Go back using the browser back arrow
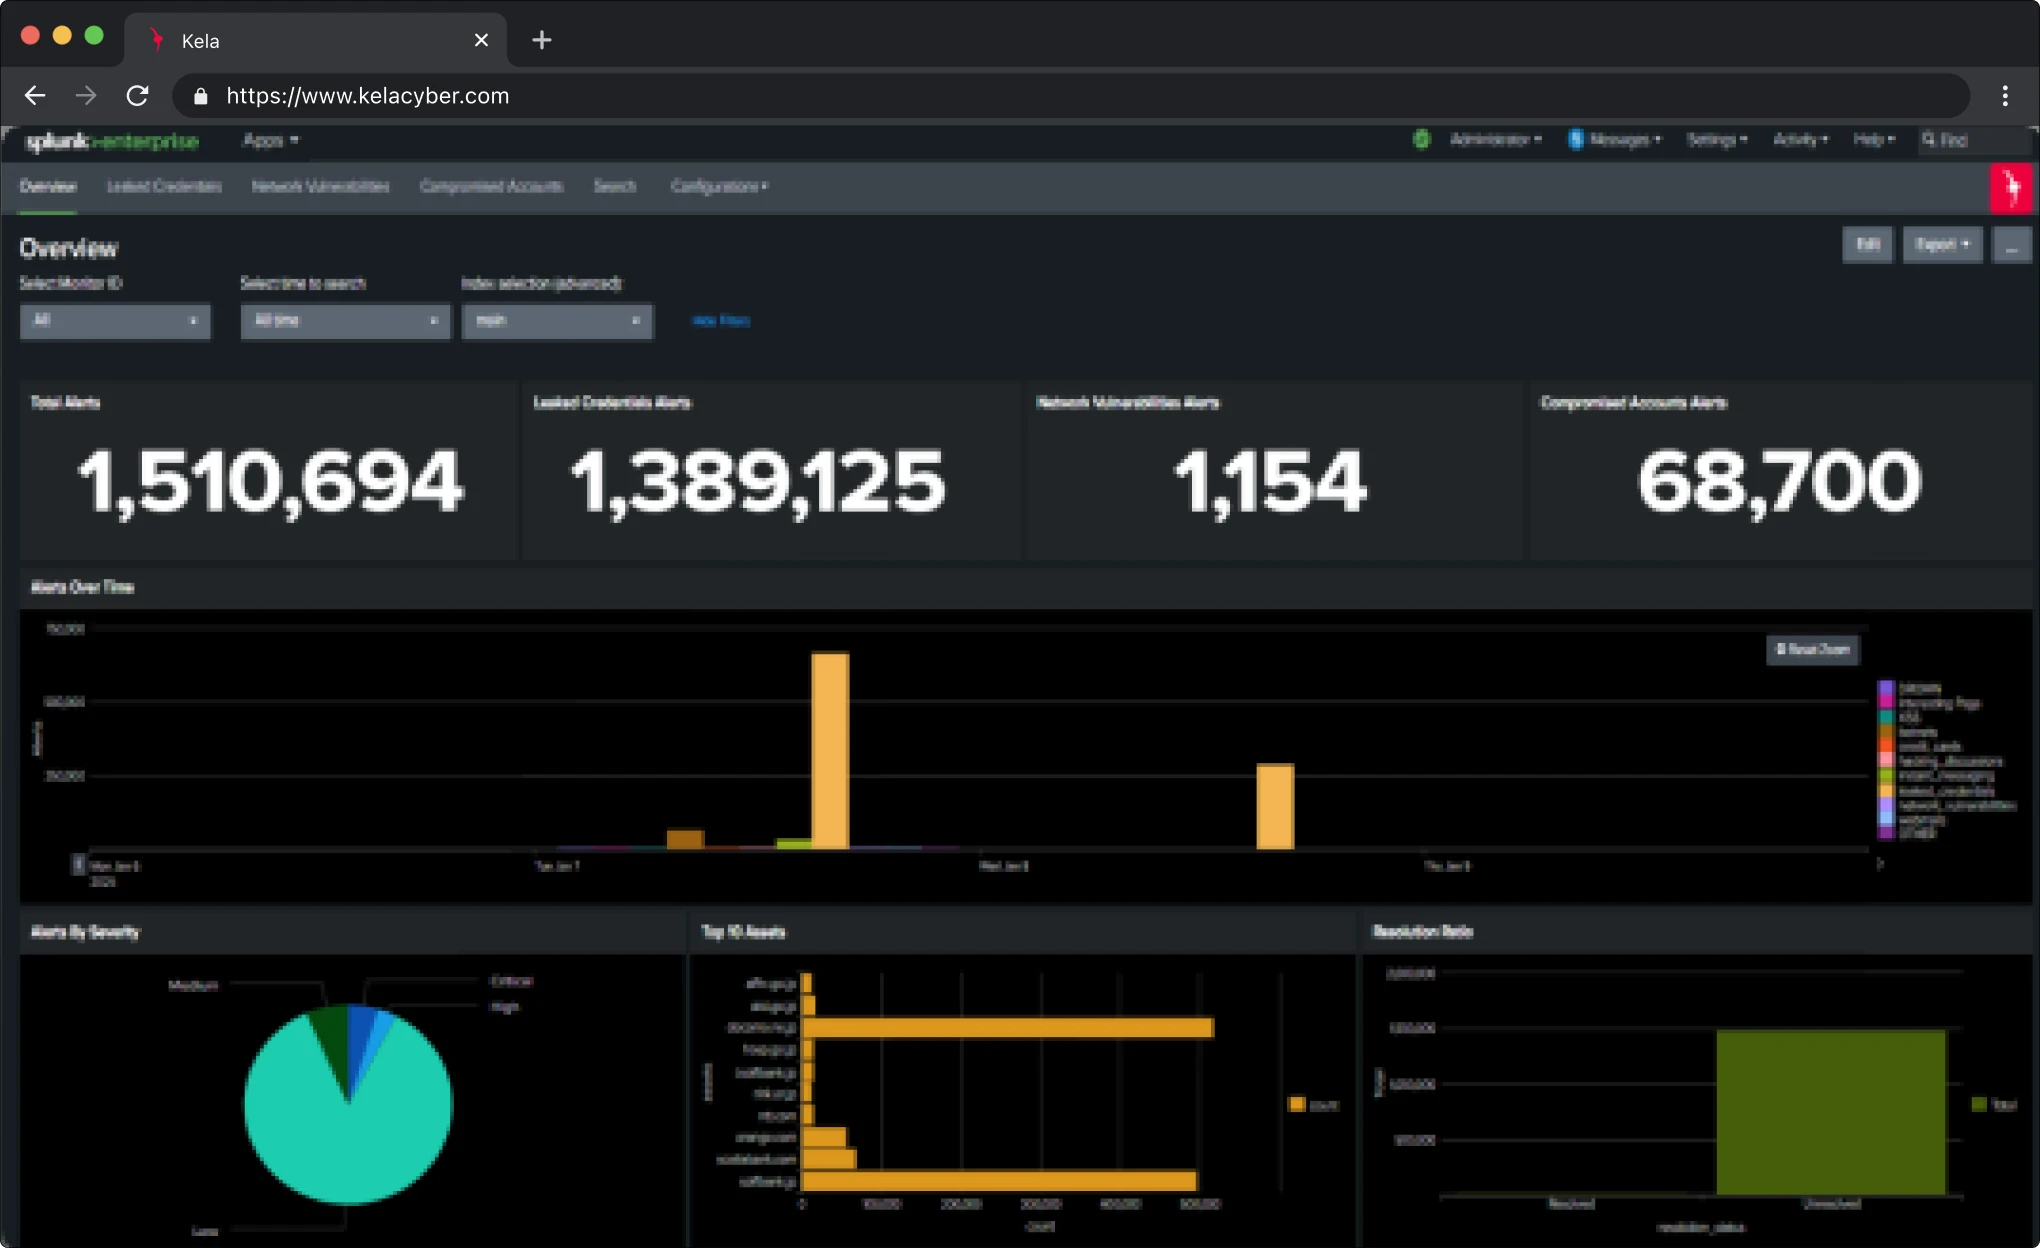The image size is (2040, 1248). click(35, 96)
